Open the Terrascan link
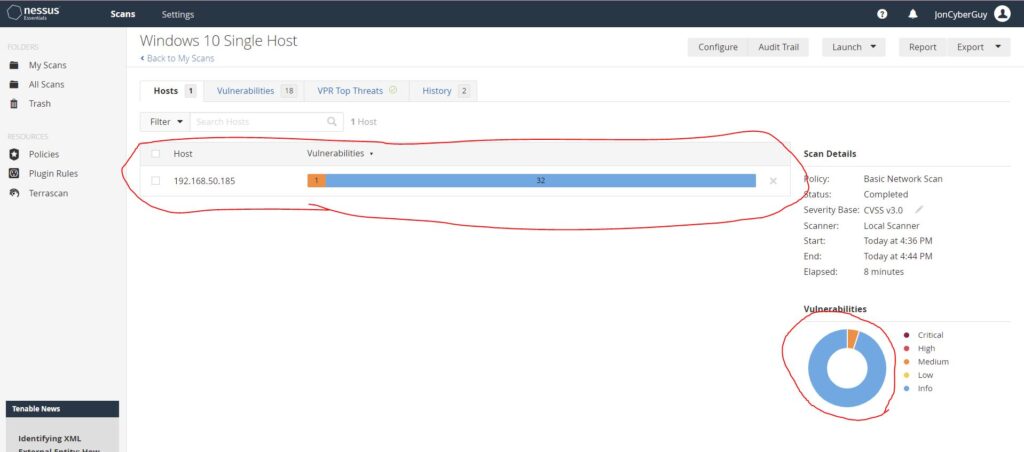This screenshot has height=452, width=1024. coord(48,193)
